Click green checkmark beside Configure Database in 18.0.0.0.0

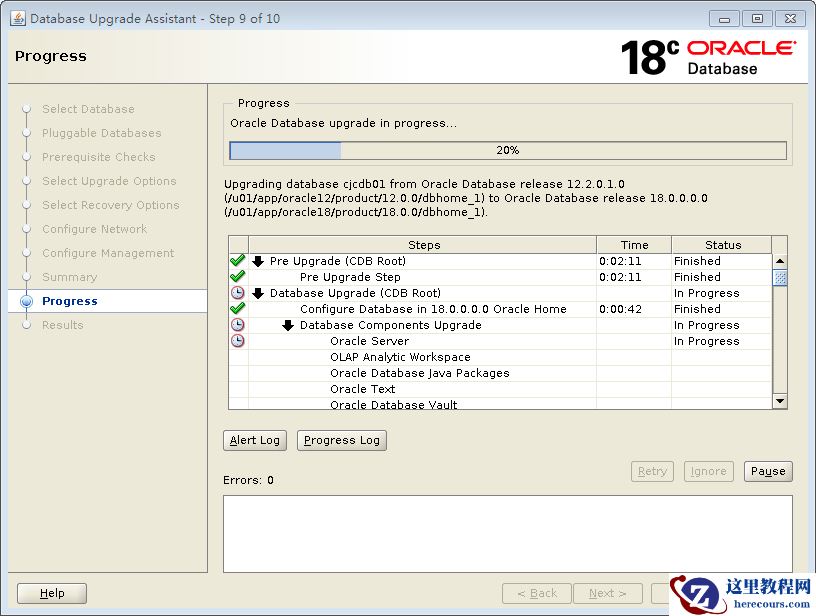coord(238,309)
